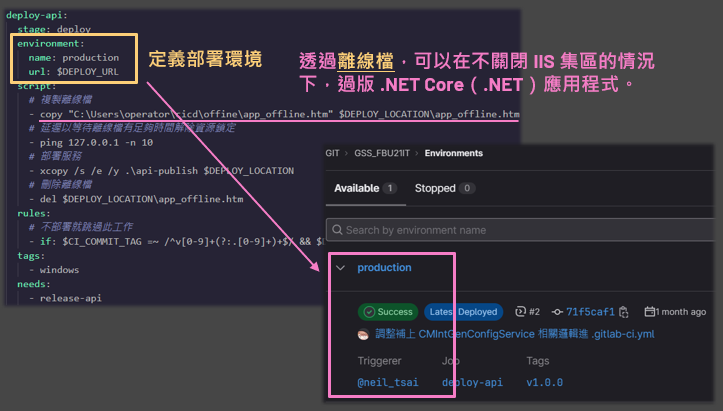Open triggerer @neil_tsai profile
Screen dimensions: 723x411
pyautogui.click(x=388, y=382)
